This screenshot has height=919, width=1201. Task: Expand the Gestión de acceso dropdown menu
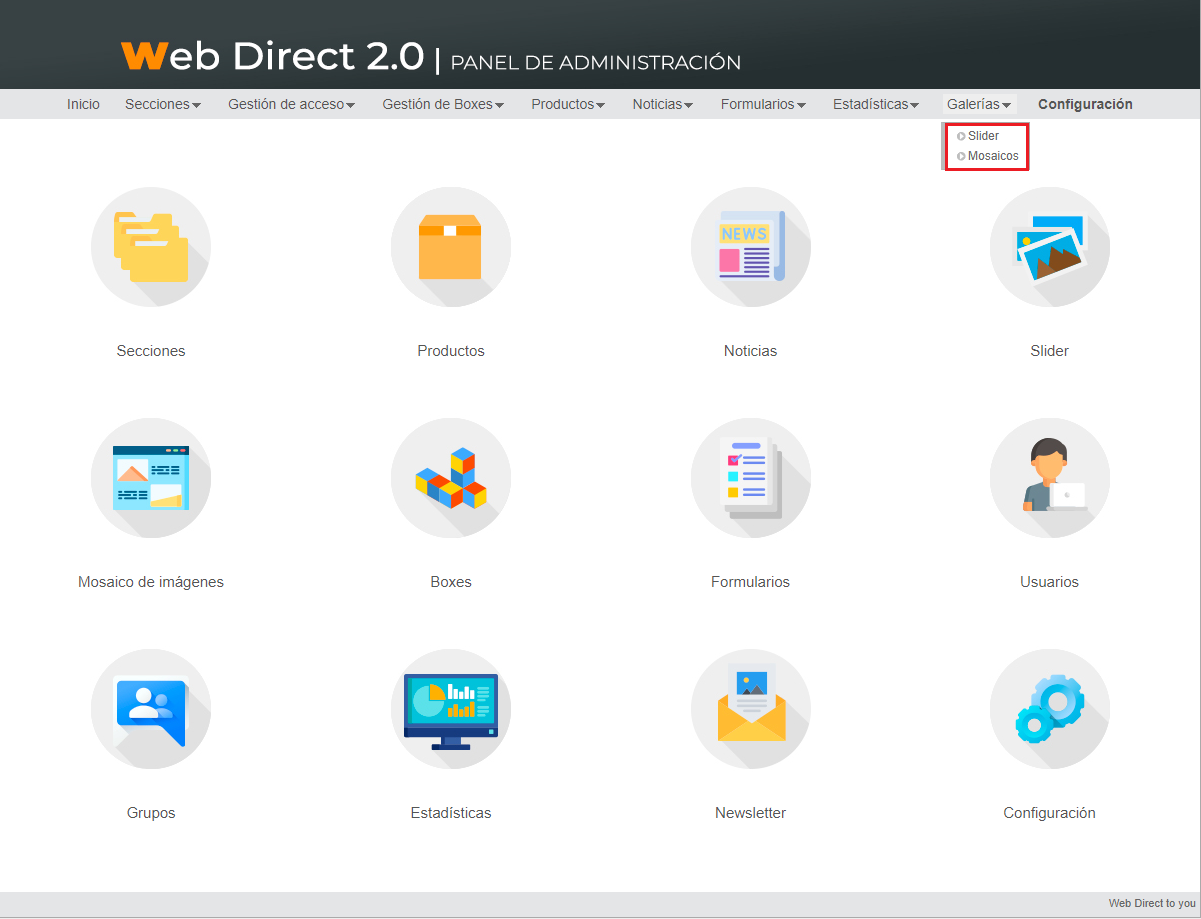291,104
